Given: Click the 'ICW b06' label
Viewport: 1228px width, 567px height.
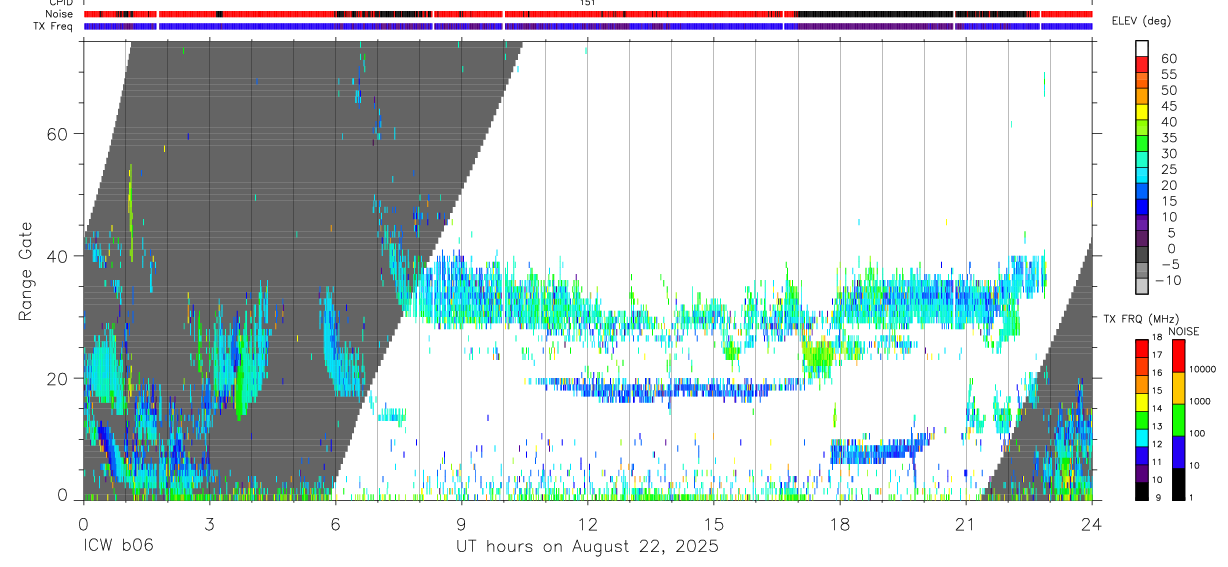Looking at the screenshot, I should tap(118, 546).
